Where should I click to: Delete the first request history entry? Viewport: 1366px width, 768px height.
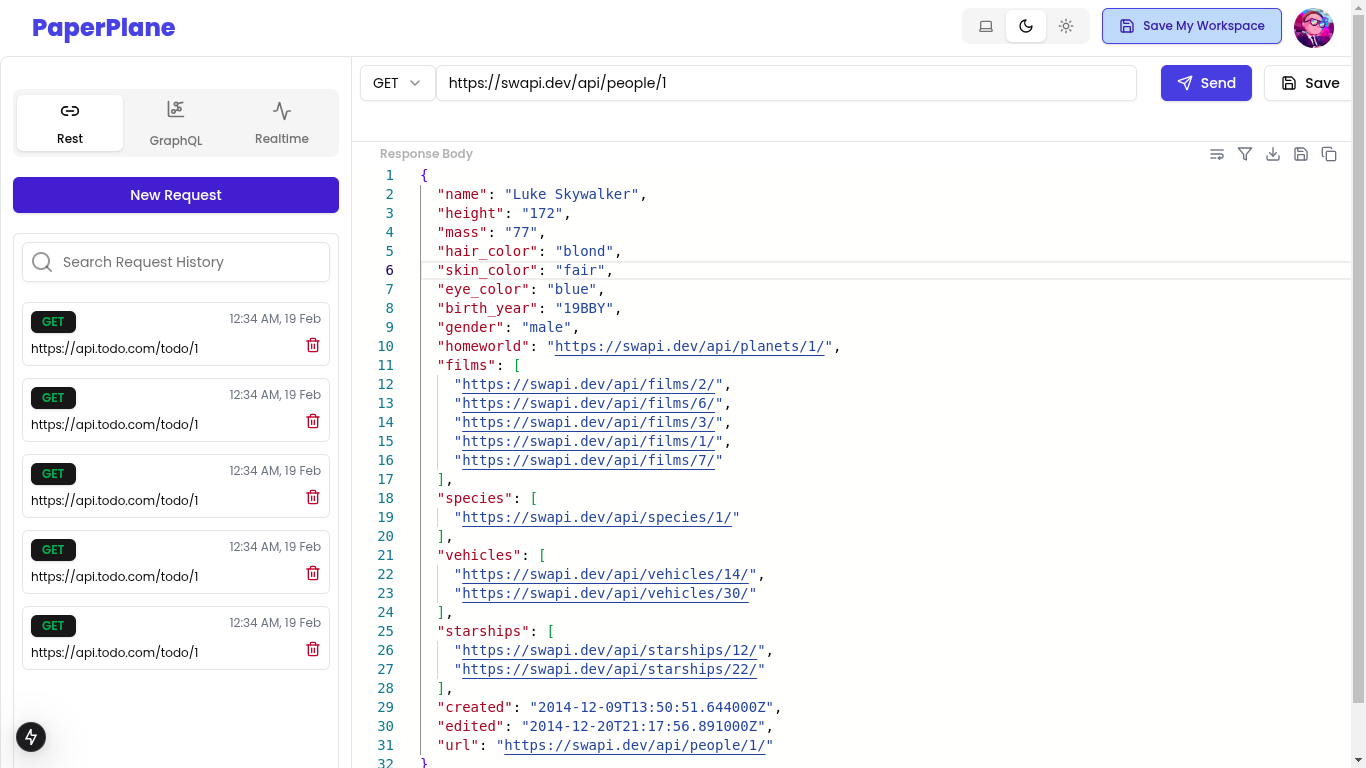pos(313,345)
